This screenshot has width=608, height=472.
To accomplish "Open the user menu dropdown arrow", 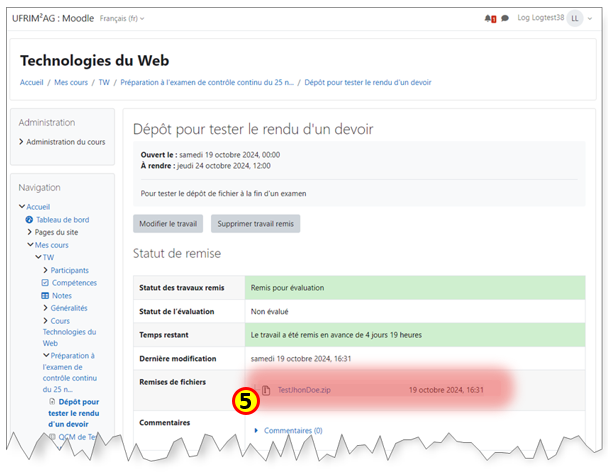I will click(588, 18).
